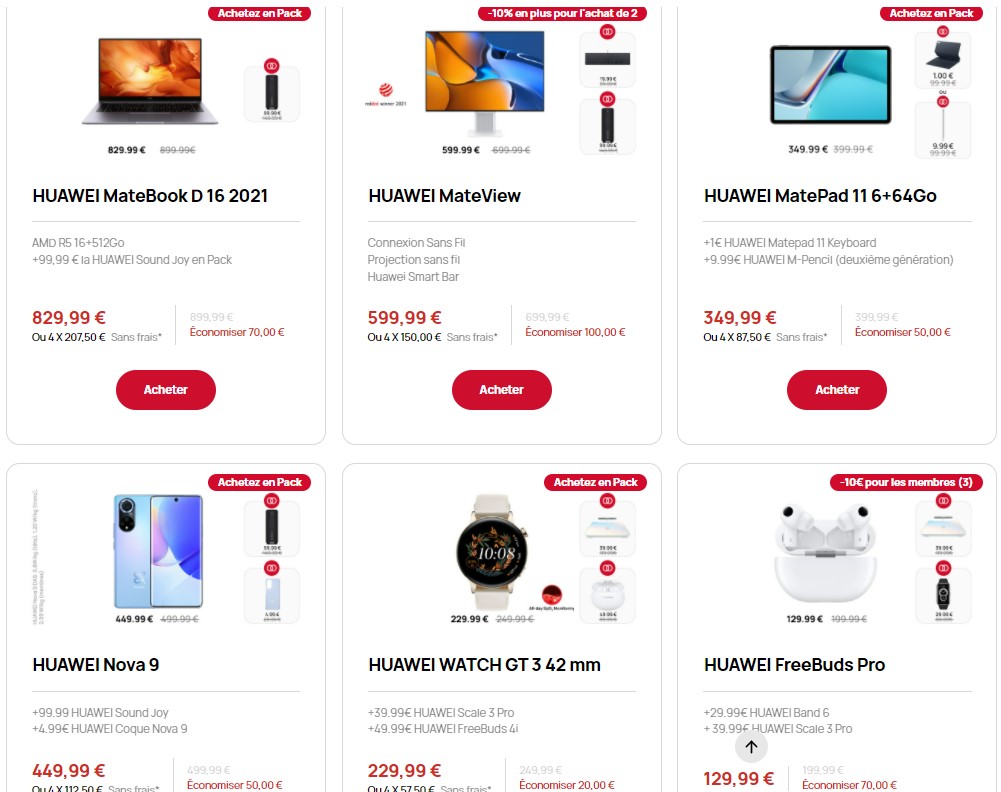This screenshot has height=792, width=1001.
Task: Click Acheter for HUAWEI MateView
Action: 501,390
